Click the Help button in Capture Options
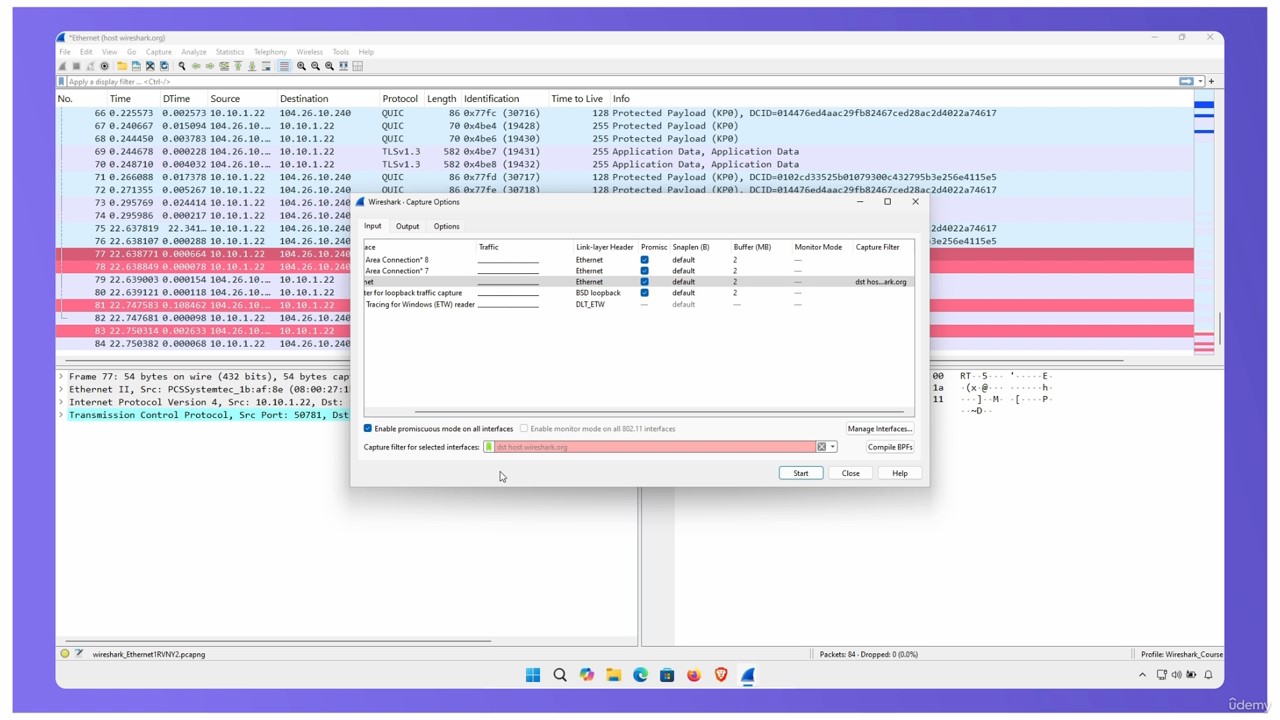The image size is (1280, 720). coord(900,473)
